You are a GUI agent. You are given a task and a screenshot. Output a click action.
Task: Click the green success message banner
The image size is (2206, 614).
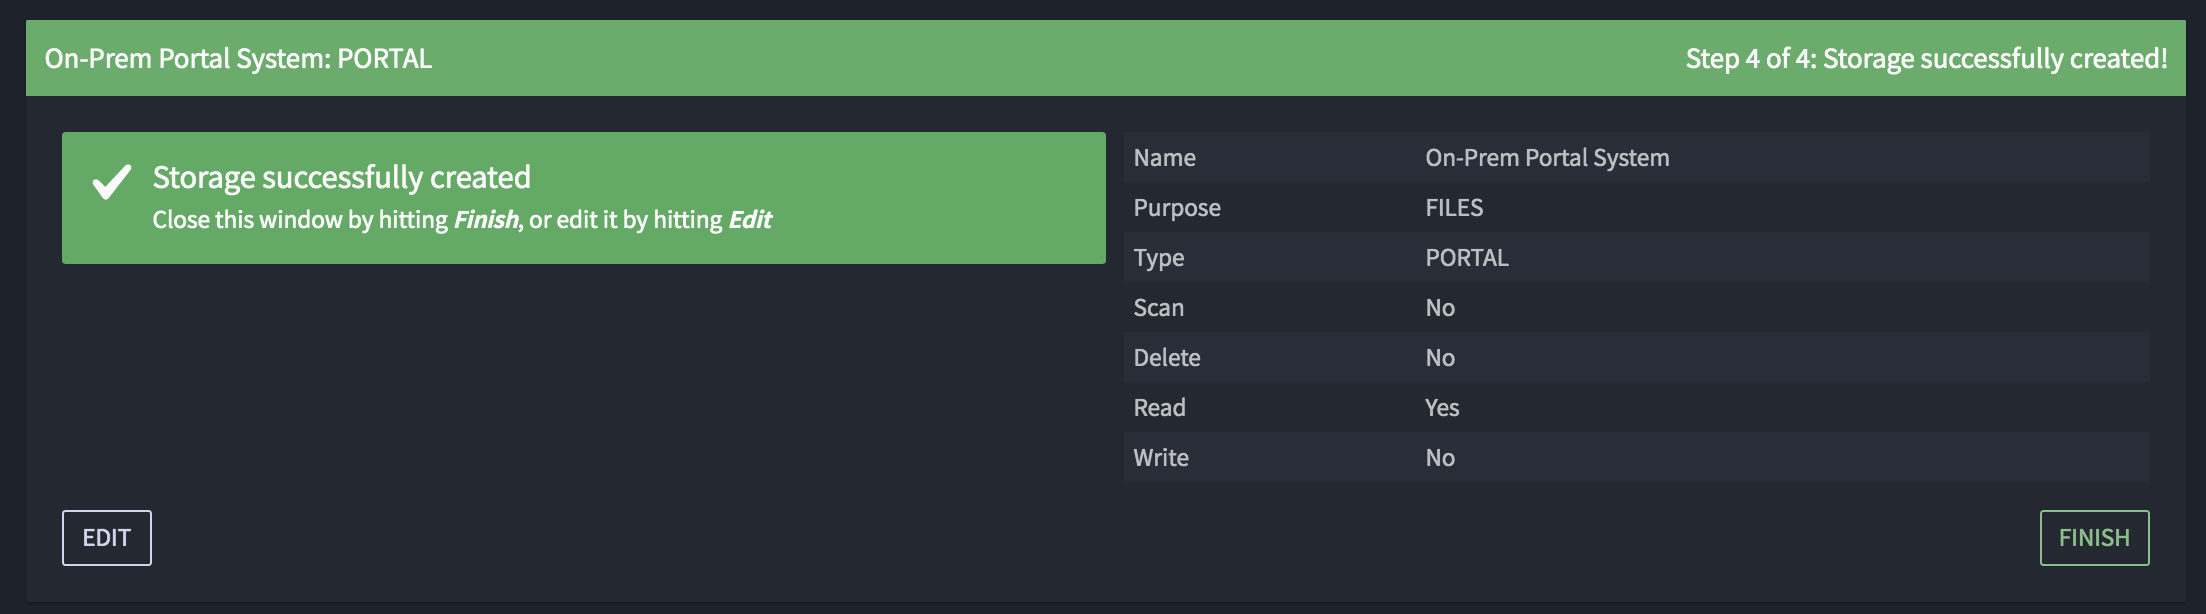pos(584,198)
